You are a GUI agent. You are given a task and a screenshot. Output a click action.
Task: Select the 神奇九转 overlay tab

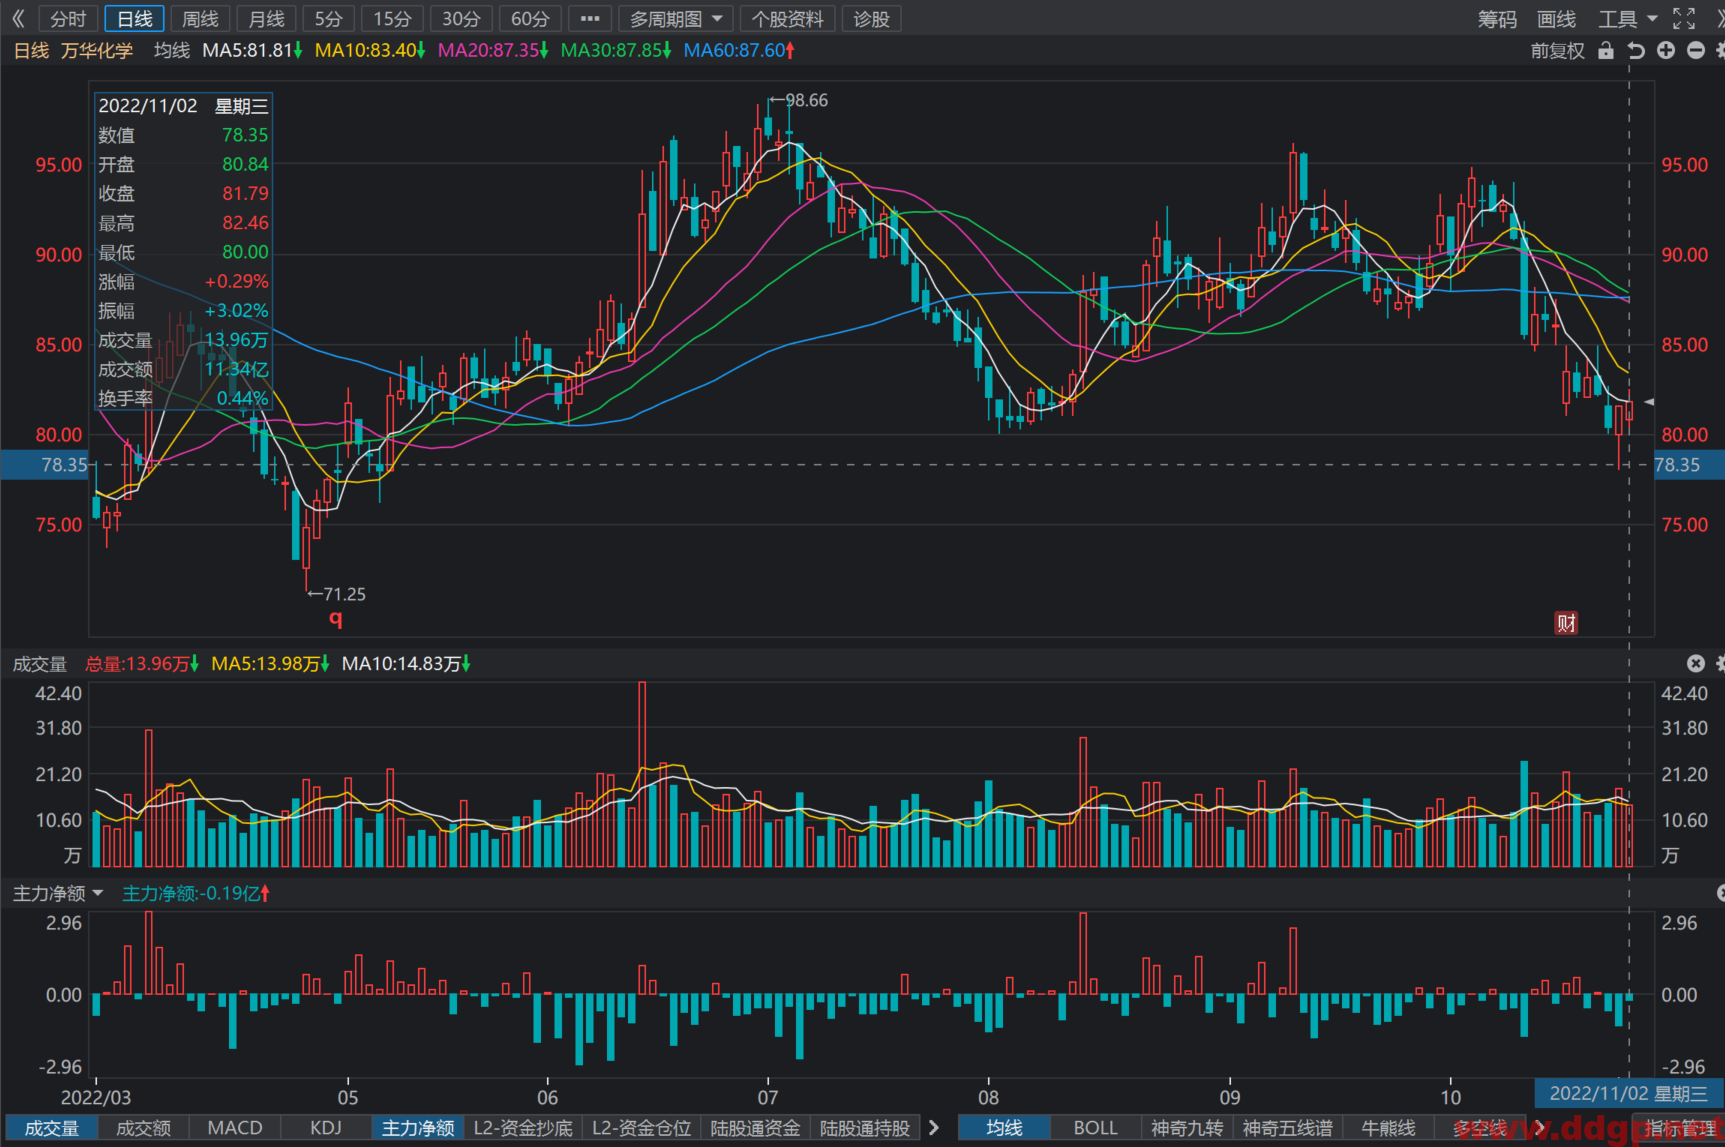pyautogui.click(x=1187, y=1128)
